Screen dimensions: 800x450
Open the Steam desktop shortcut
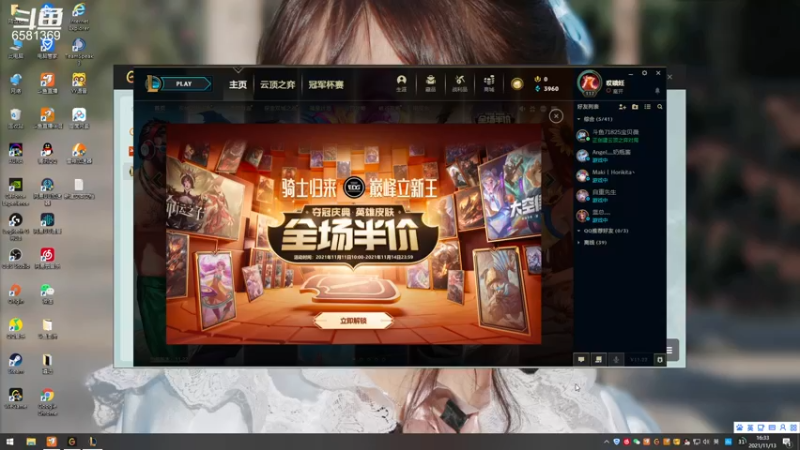tap(15, 364)
